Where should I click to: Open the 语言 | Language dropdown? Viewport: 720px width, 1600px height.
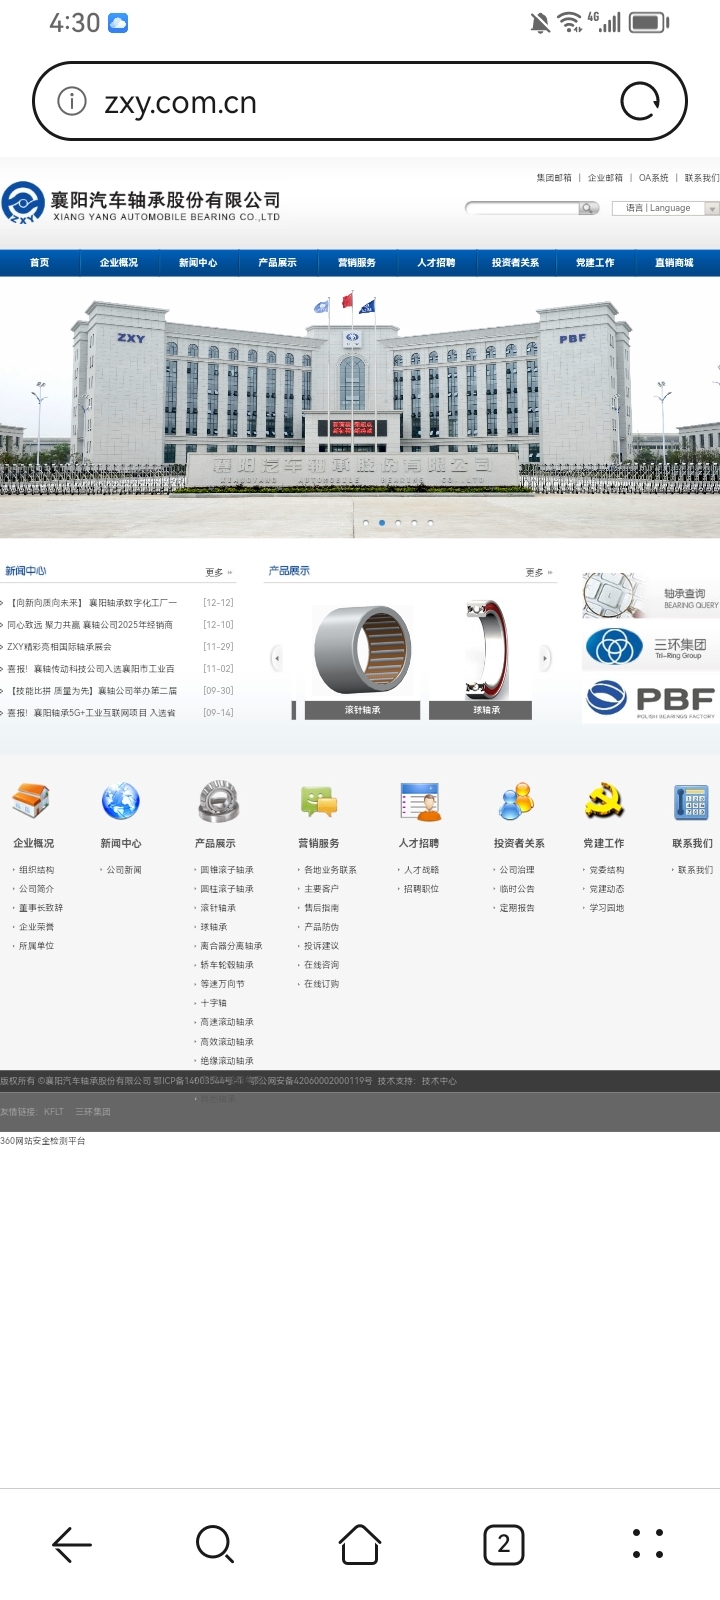click(665, 208)
